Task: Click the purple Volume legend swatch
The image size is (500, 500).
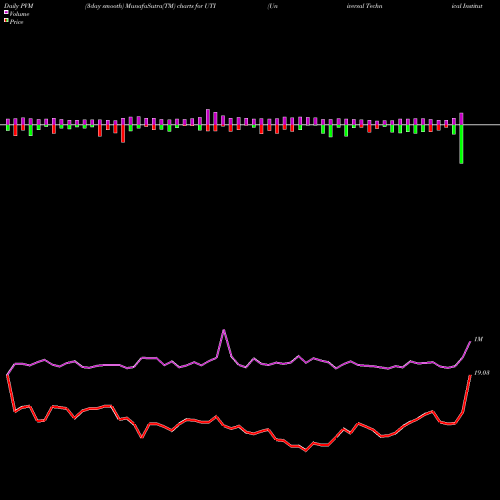Action: coord(6,12)
